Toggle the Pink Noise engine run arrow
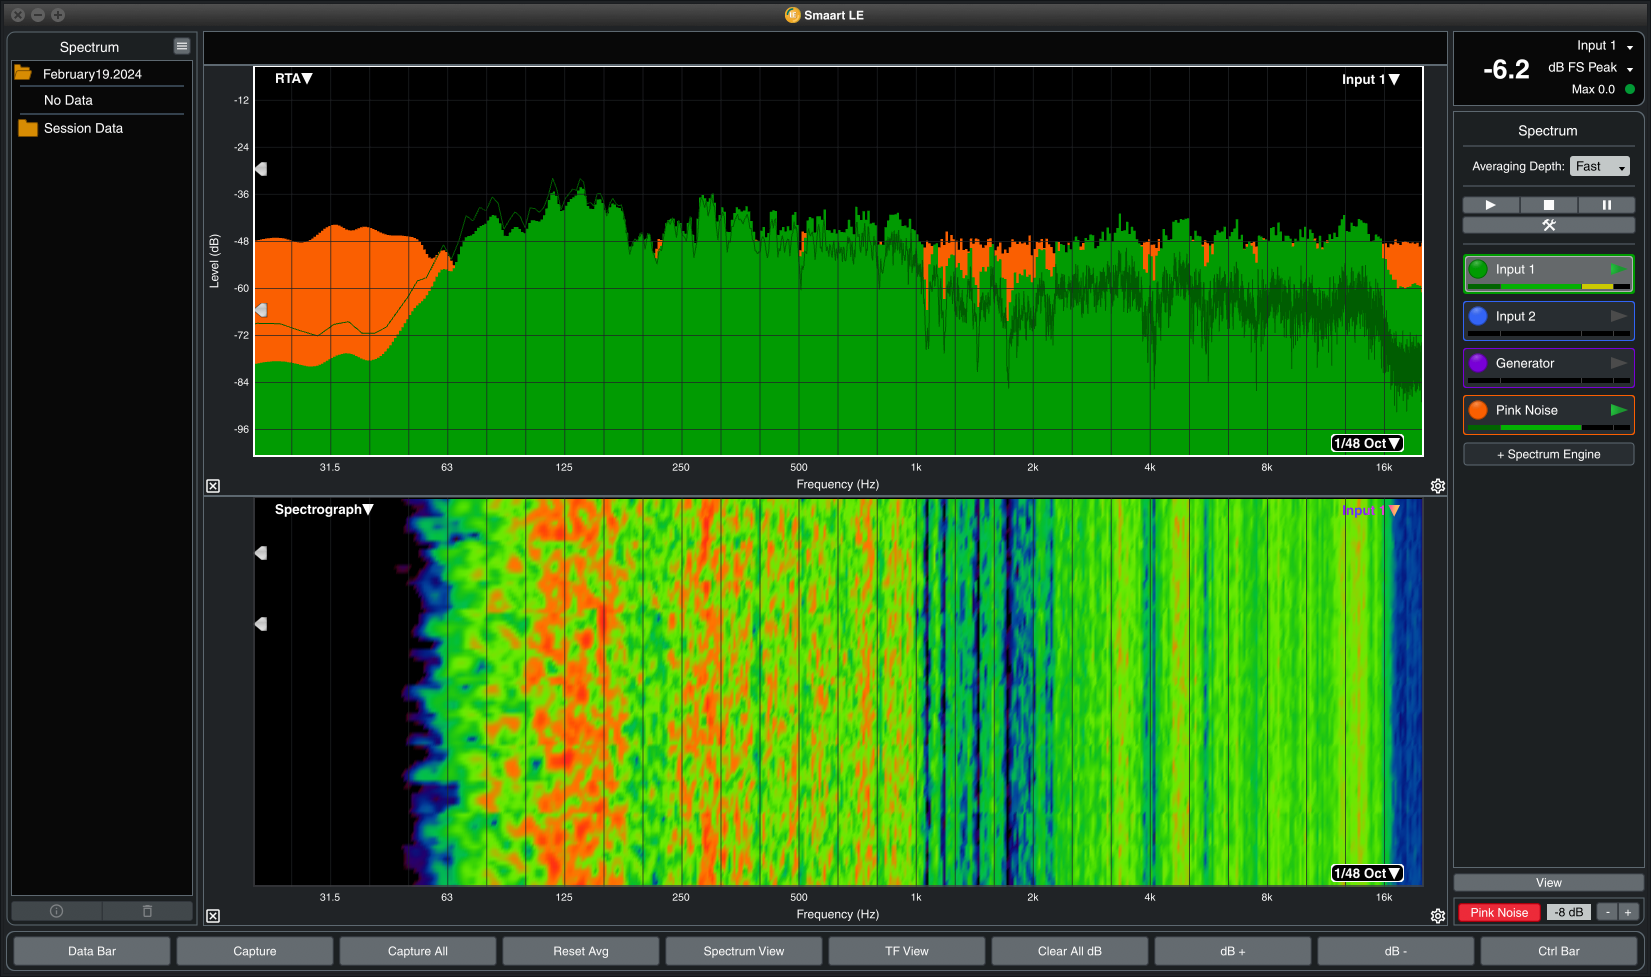 [1618, 410]
